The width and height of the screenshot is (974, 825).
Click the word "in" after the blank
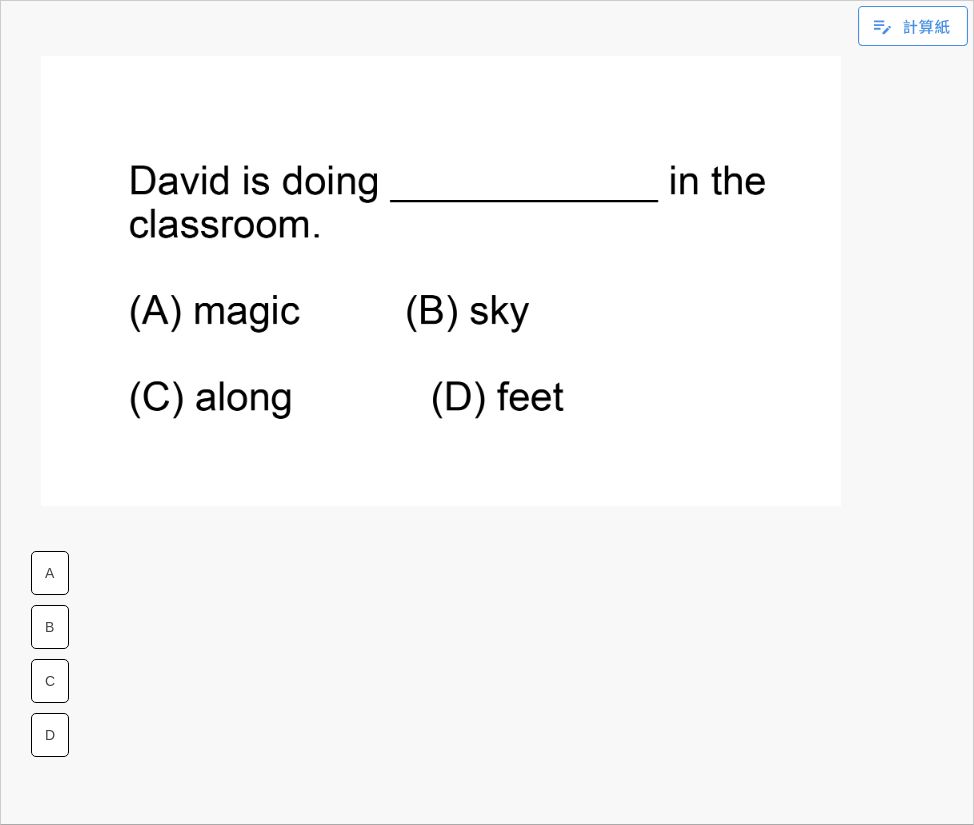(x=684, y=181)
